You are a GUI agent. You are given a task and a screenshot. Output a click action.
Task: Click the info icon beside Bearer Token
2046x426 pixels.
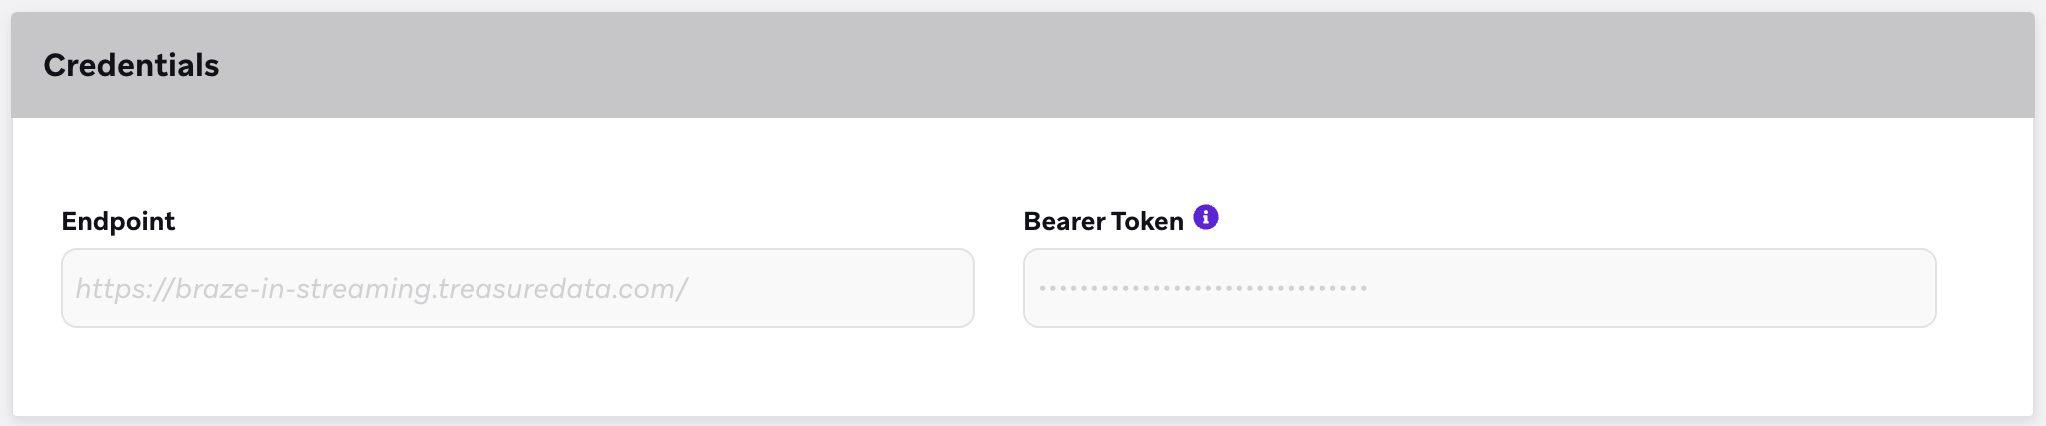(x=1206, y=217)
